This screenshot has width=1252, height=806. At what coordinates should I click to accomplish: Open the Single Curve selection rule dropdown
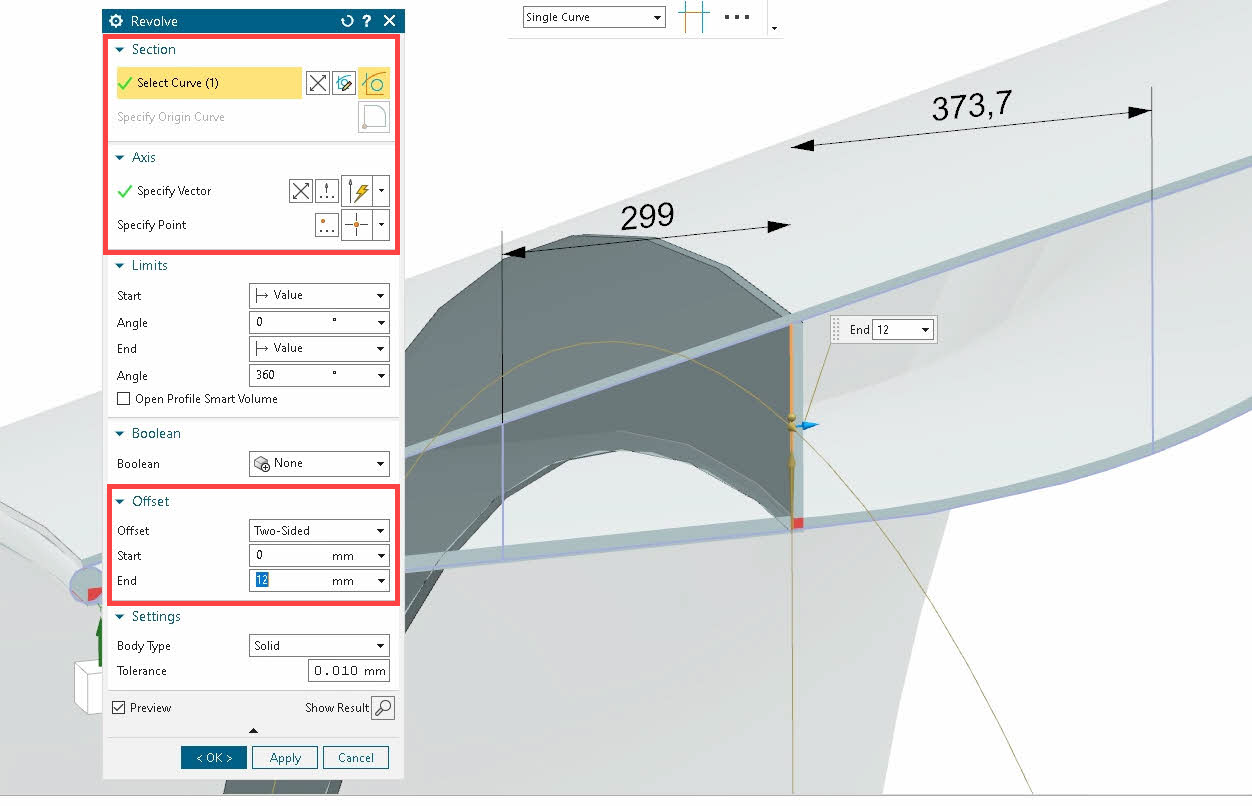[593, 17]
